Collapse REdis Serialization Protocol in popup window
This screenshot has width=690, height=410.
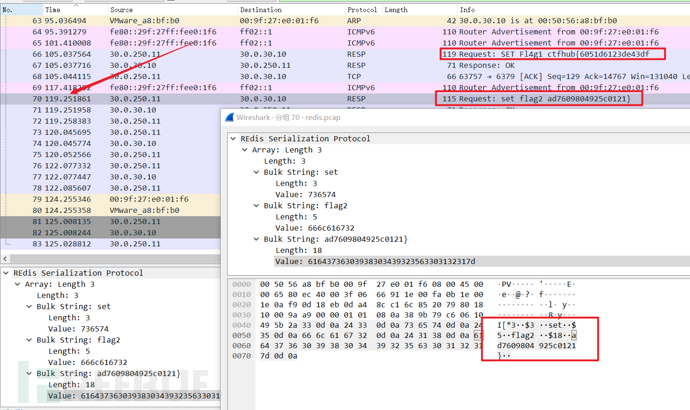pyautogui.click(x=234, y=139)
